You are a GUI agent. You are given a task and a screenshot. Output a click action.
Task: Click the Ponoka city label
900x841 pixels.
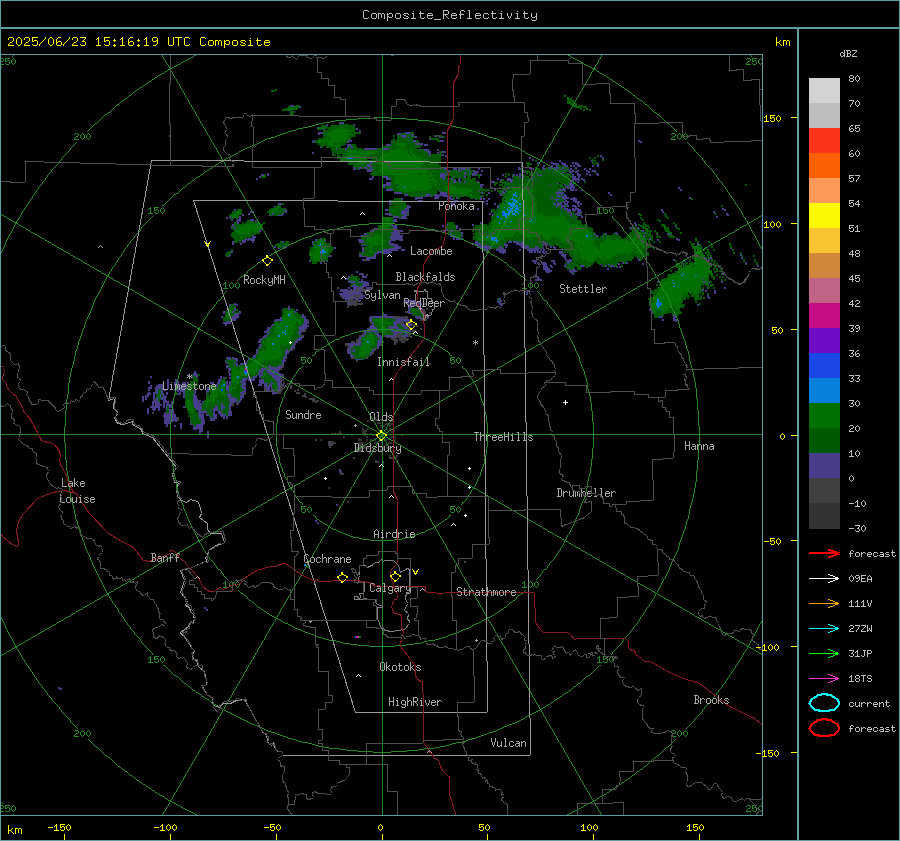pos(456,206)
